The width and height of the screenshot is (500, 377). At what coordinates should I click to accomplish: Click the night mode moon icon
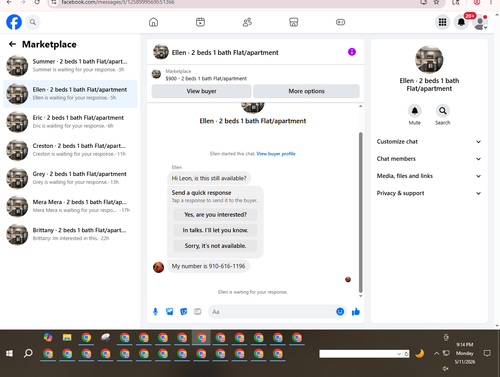tap(420, 353)
